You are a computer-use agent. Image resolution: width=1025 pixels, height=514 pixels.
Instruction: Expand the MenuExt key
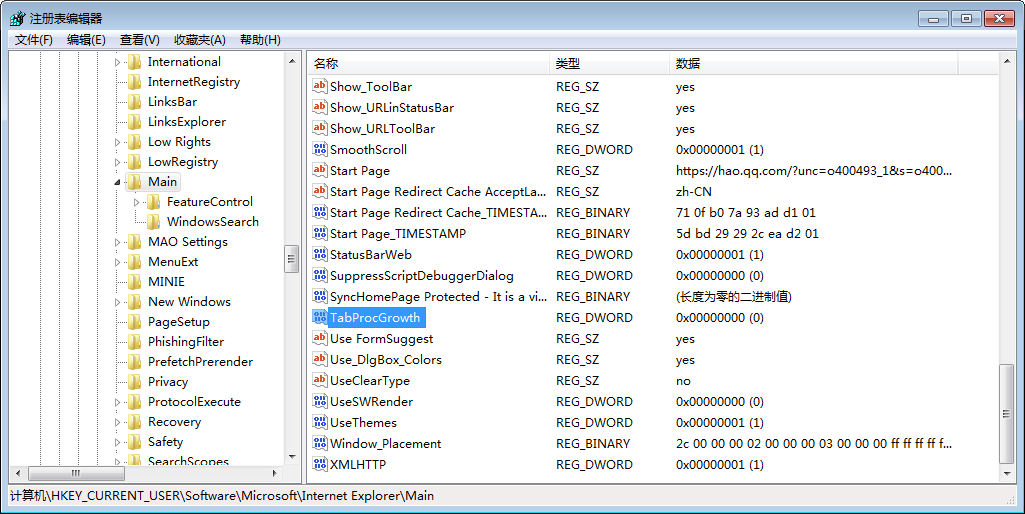[x=118, y=262]
